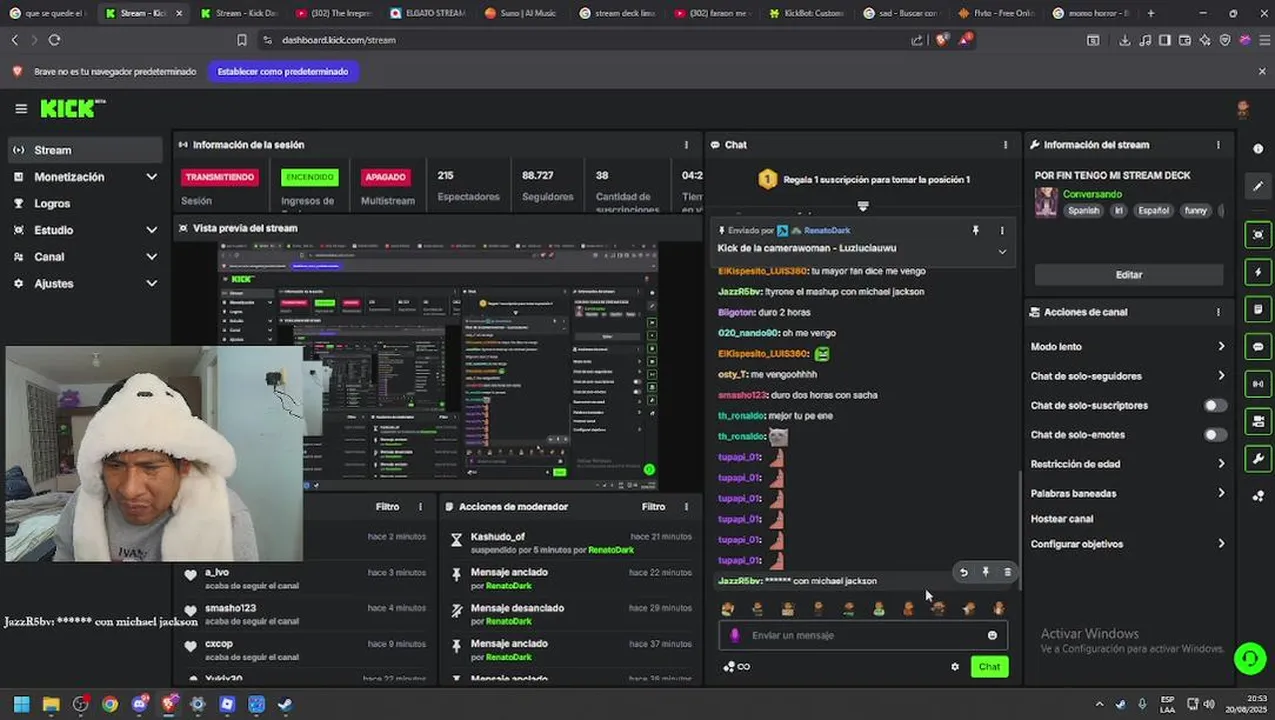This screenshot has width=1275, height=720.
Task: Toggle Chat de solo-emotes switch
Action: coord(1215,435)
